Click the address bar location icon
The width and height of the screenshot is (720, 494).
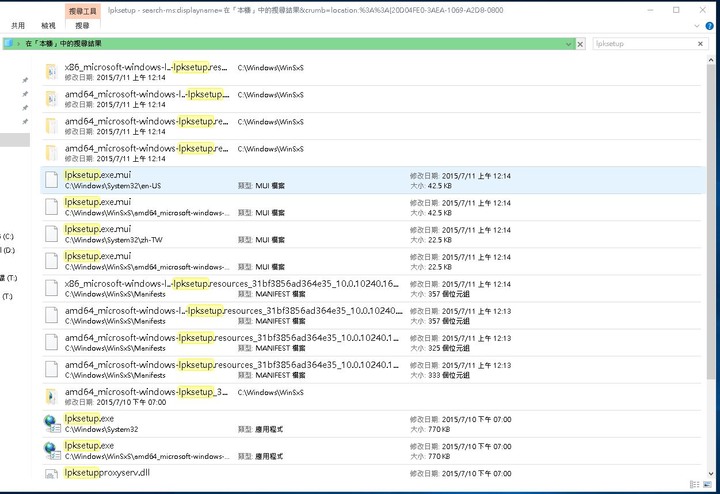[x=8, y=44]
